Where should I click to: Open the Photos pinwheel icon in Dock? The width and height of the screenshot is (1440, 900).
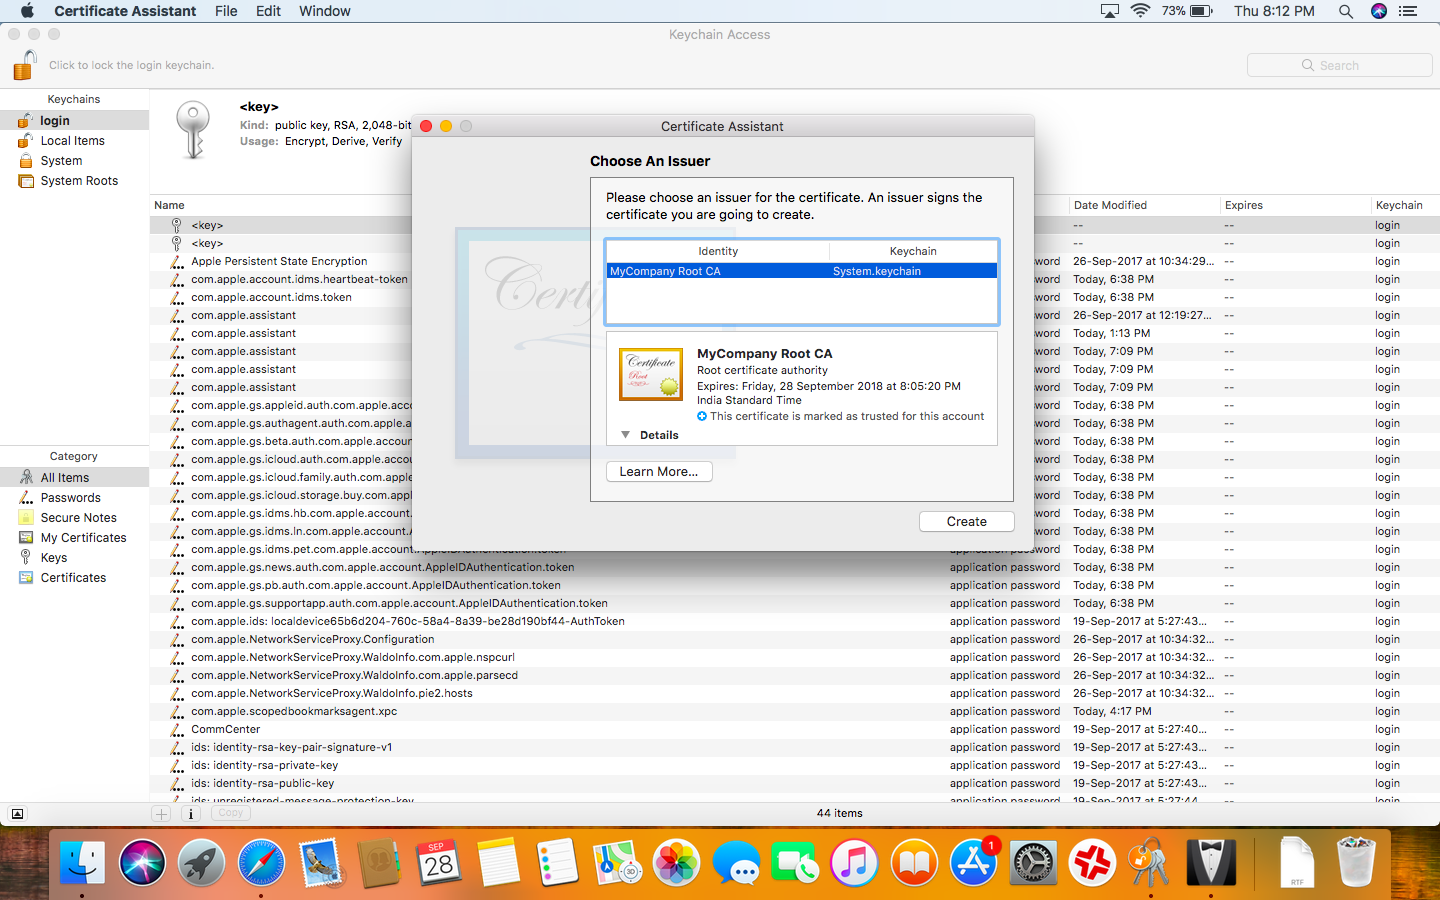(x=677, y=862)
